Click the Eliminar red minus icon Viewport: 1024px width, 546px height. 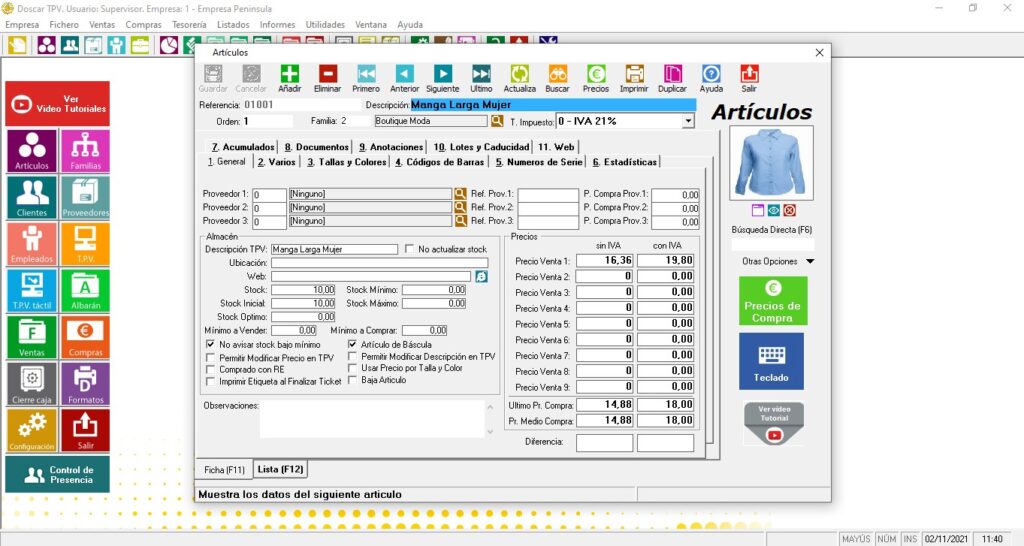[327, 75]
